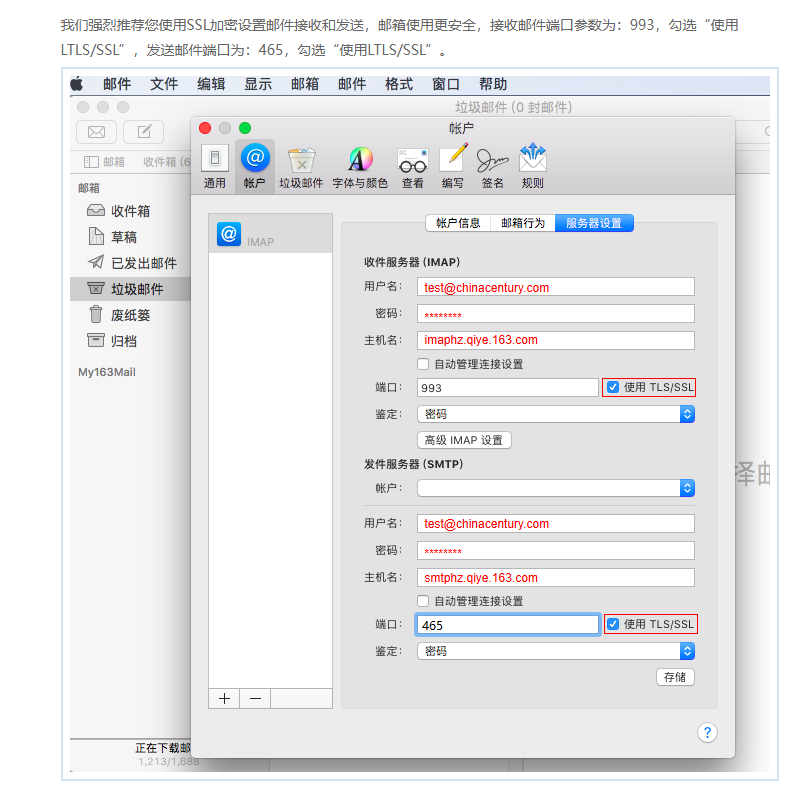Open the Window (窗口) menu

point(446,84)
